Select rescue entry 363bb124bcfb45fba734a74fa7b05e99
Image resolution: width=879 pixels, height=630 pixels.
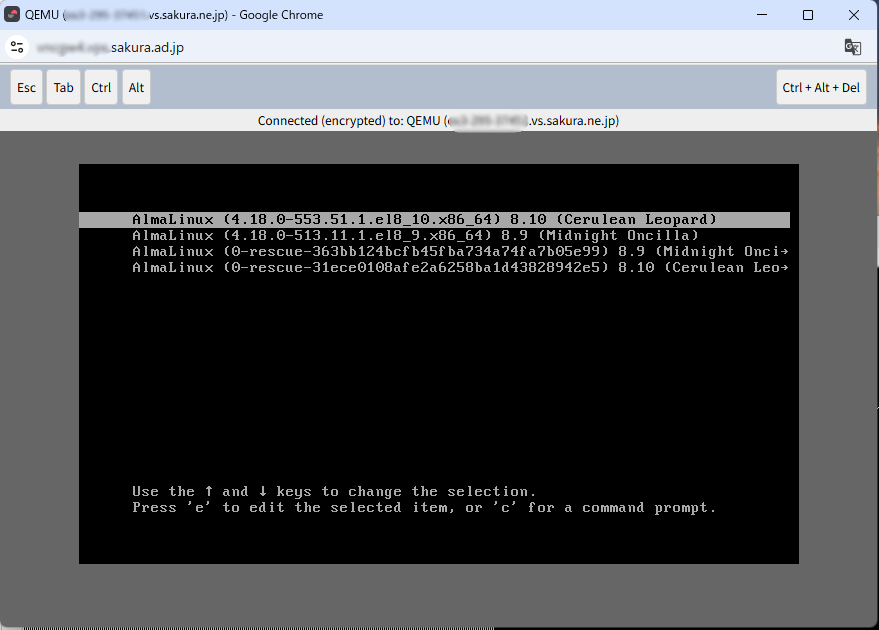coord(460,252)
